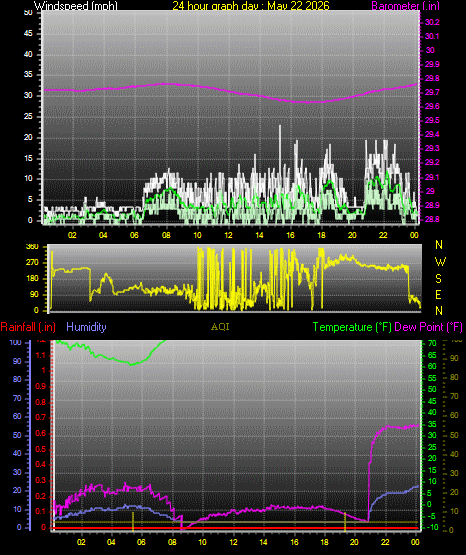The width and height of the screenshot is (466, 555).
Task: Click the E wind direction marker
Action: 438,294
